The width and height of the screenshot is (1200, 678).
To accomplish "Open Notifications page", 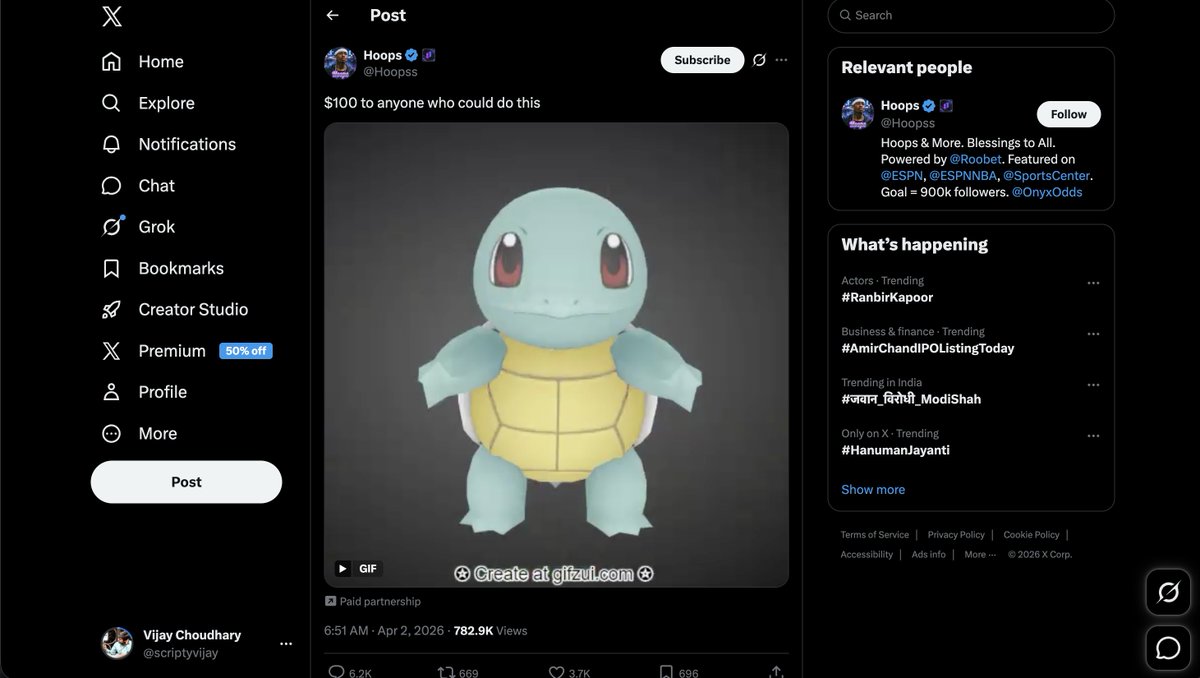I will tap(168, 144).
